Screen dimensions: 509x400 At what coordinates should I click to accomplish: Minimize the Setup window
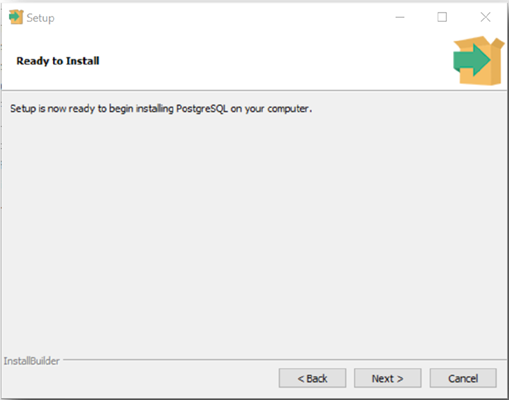400,17
